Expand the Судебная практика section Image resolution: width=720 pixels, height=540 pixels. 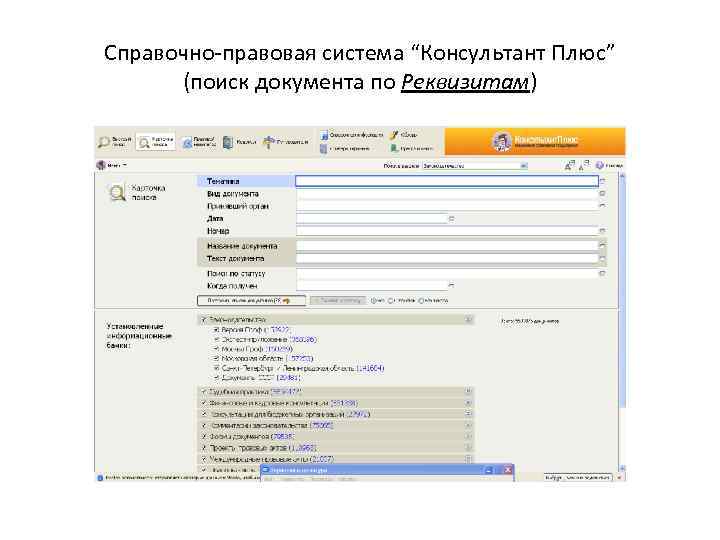coord(468,392)
